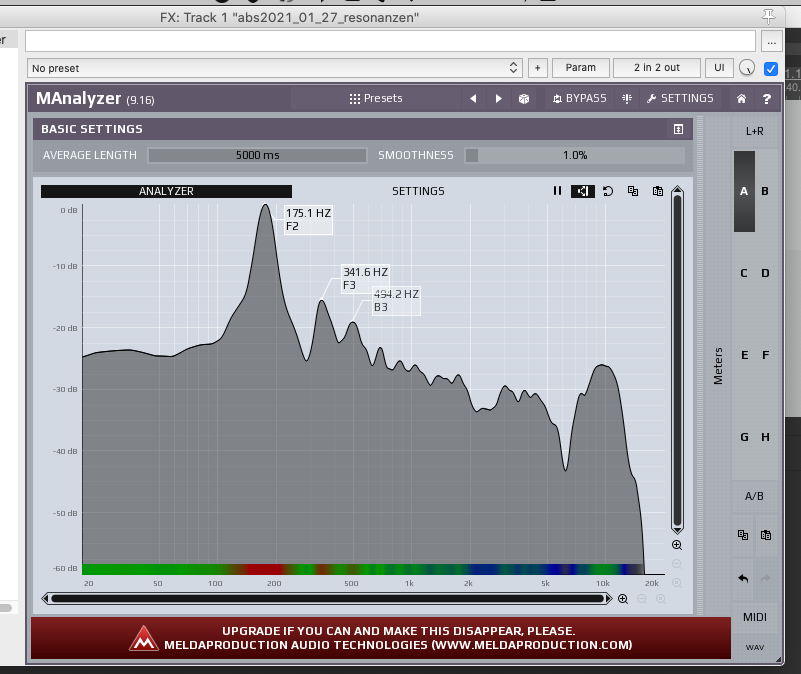The height and width of the screenshot is (674, 801).
Task: Click the highlighted icon next to the pause button
Action: pos(582,191)
